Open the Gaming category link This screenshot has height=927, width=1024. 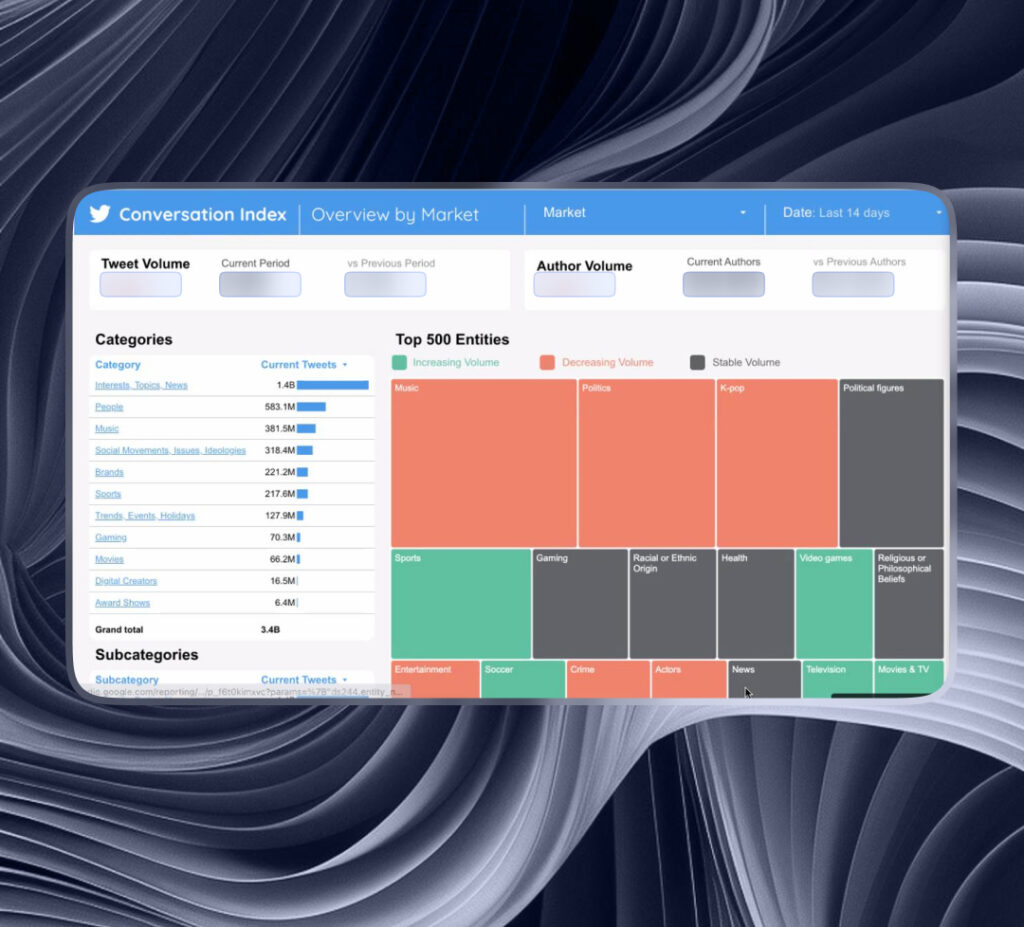click(x=111, y=537)
